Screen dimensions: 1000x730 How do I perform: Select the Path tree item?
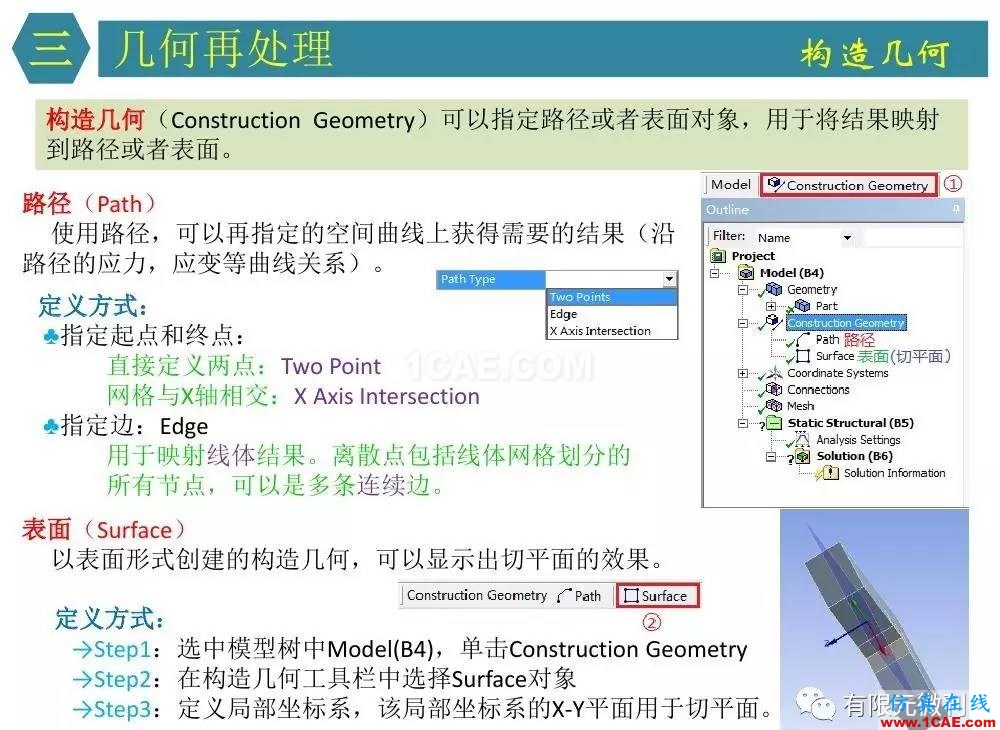827,340
